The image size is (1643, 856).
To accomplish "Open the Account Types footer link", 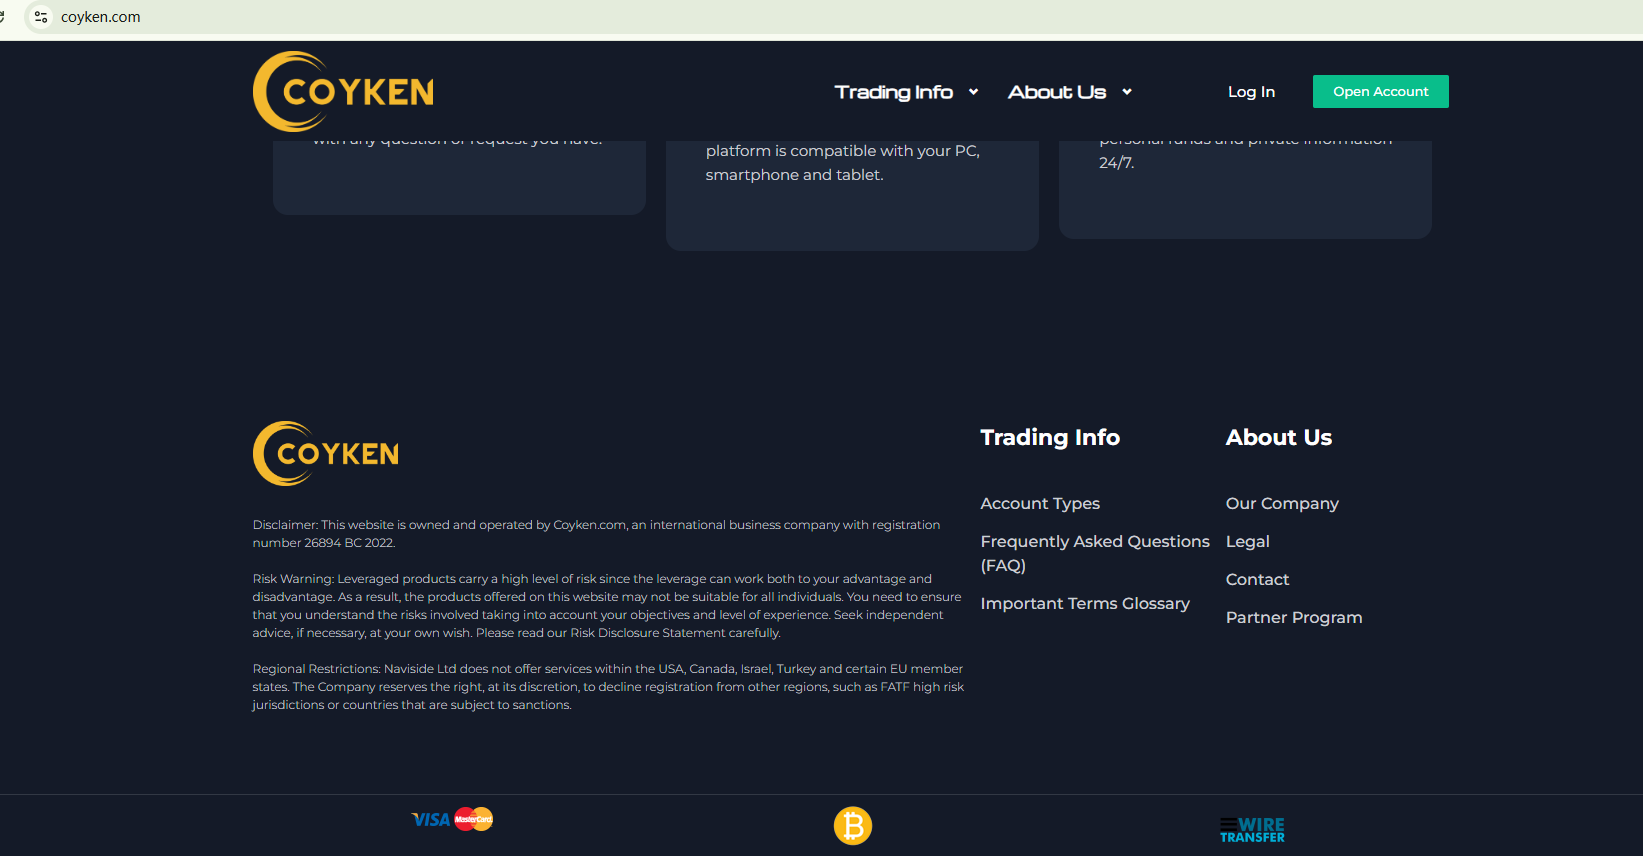I will click(1040, 504).
